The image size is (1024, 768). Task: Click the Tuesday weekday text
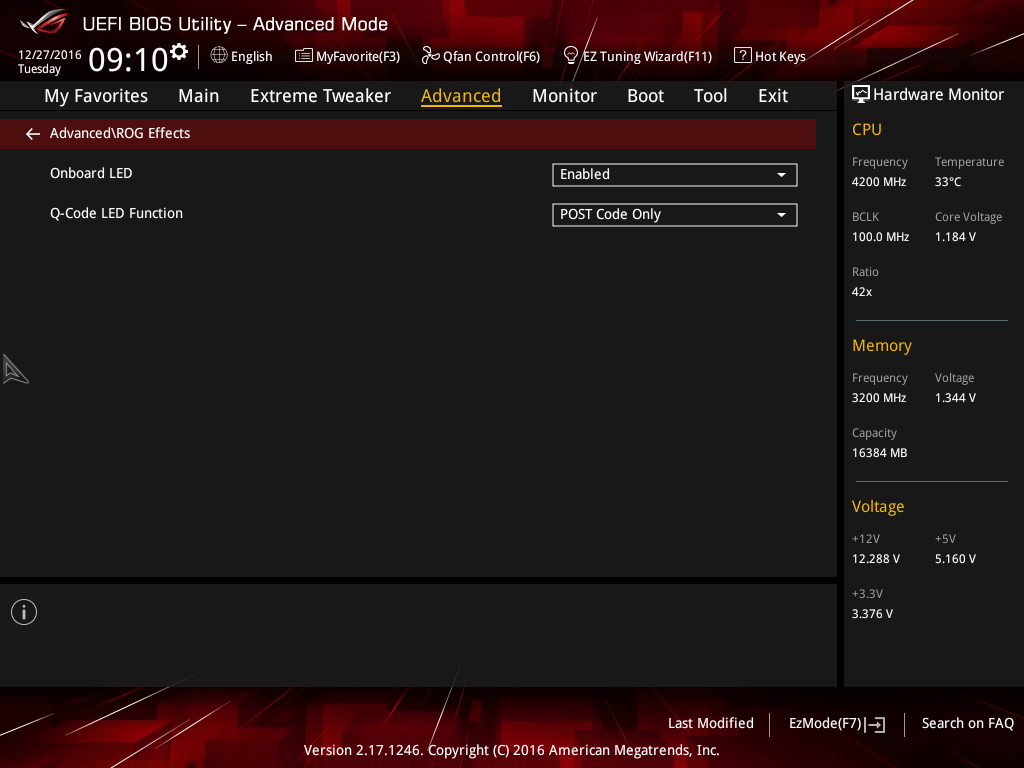[39, 69]
